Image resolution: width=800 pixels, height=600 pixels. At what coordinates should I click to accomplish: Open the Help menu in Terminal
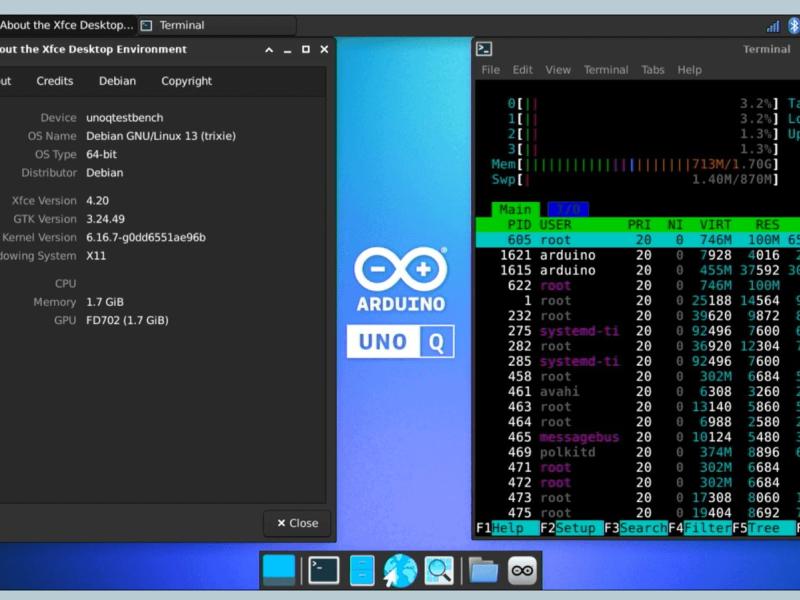(x=689, y=70)
